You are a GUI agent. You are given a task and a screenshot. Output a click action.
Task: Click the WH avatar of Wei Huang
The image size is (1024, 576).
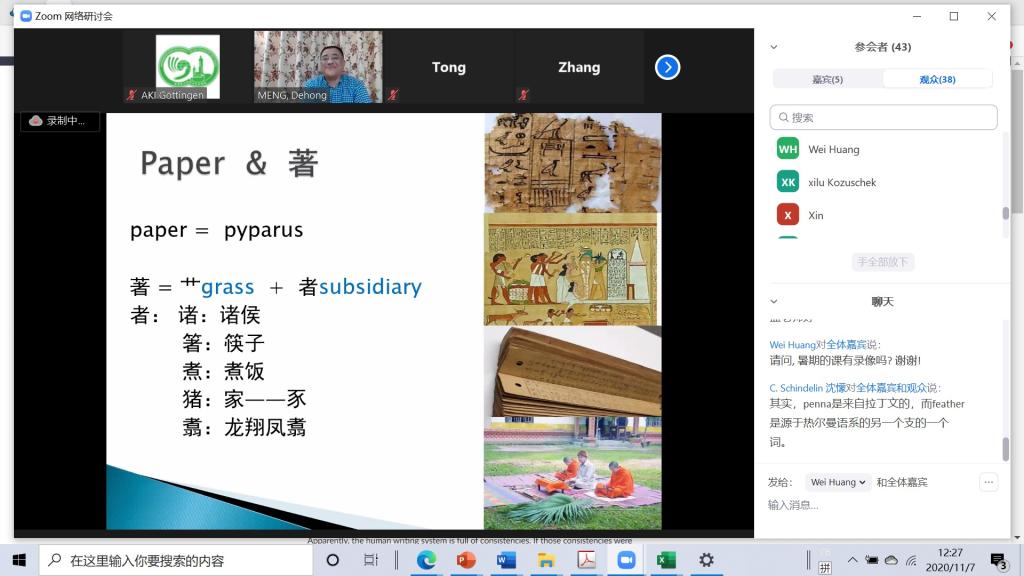(788, 149)
